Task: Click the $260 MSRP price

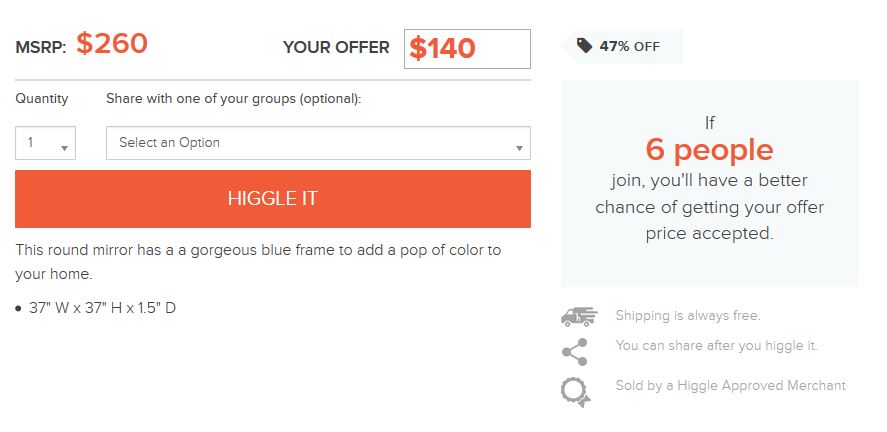Action: click(112, 44)
